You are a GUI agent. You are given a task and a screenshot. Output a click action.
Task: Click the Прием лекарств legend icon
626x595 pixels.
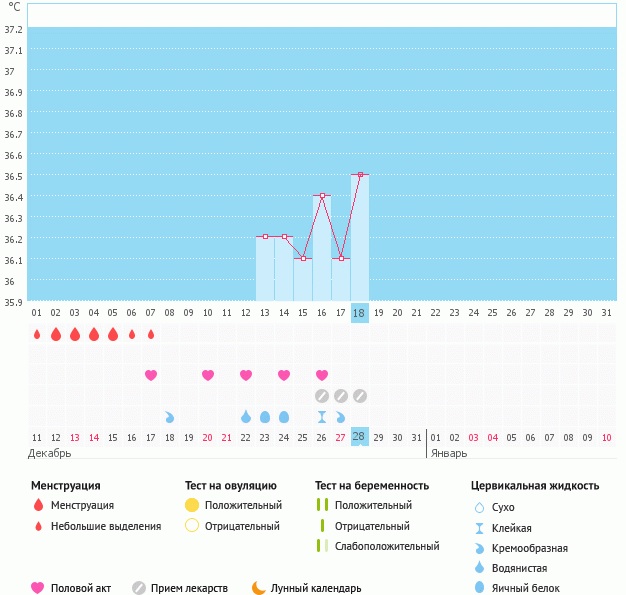pos(139,588)
